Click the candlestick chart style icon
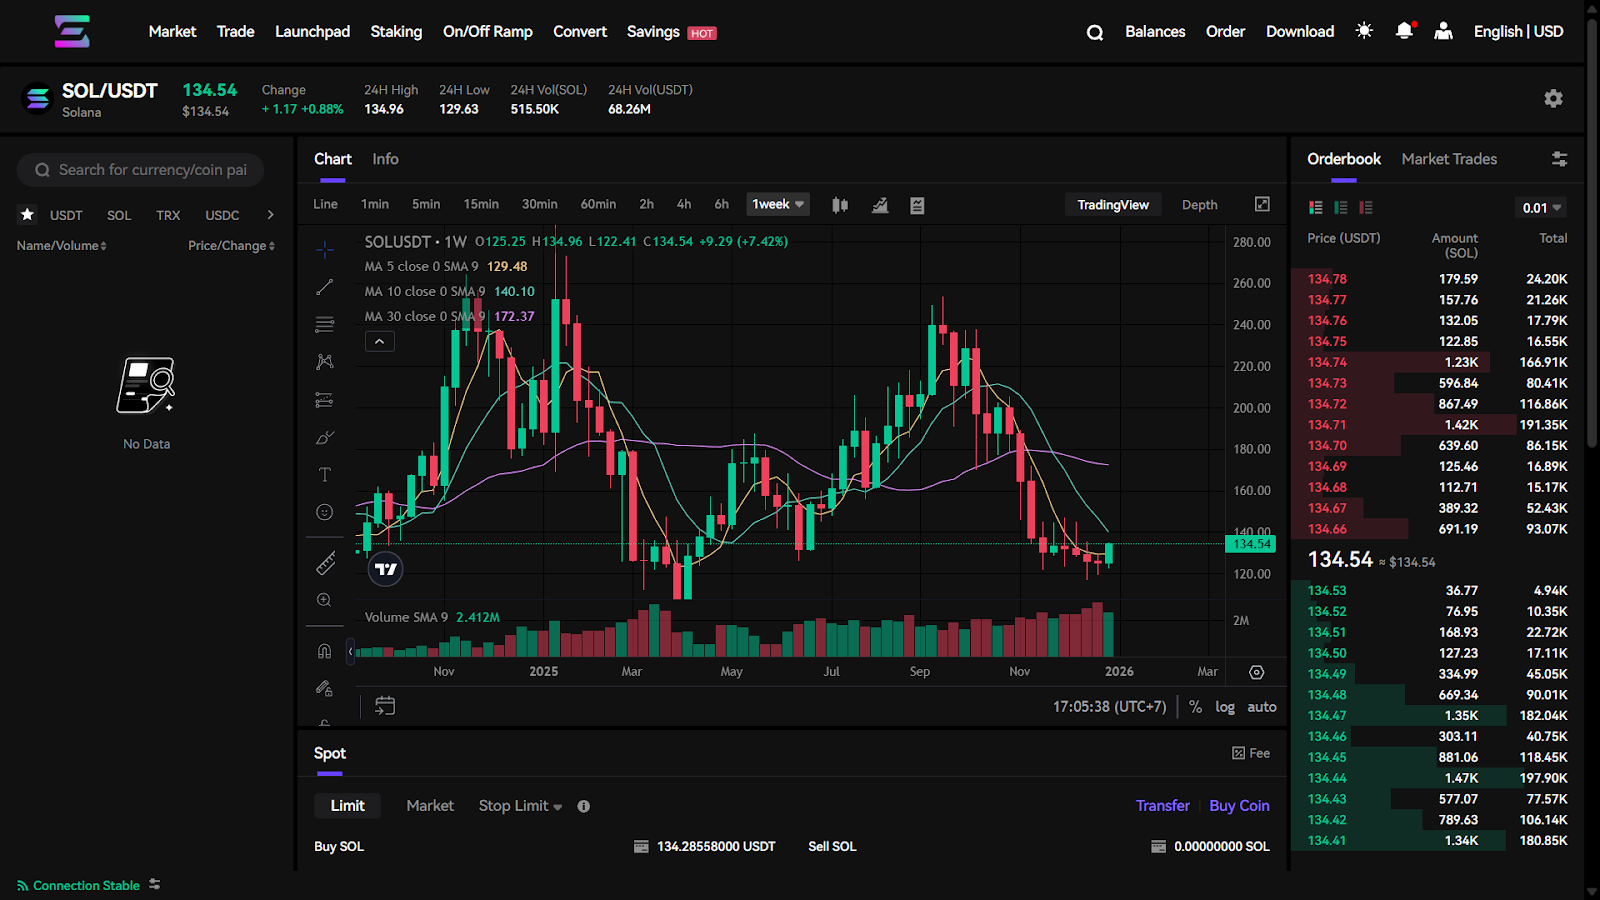1600x900 pixels. pos(840,205)
